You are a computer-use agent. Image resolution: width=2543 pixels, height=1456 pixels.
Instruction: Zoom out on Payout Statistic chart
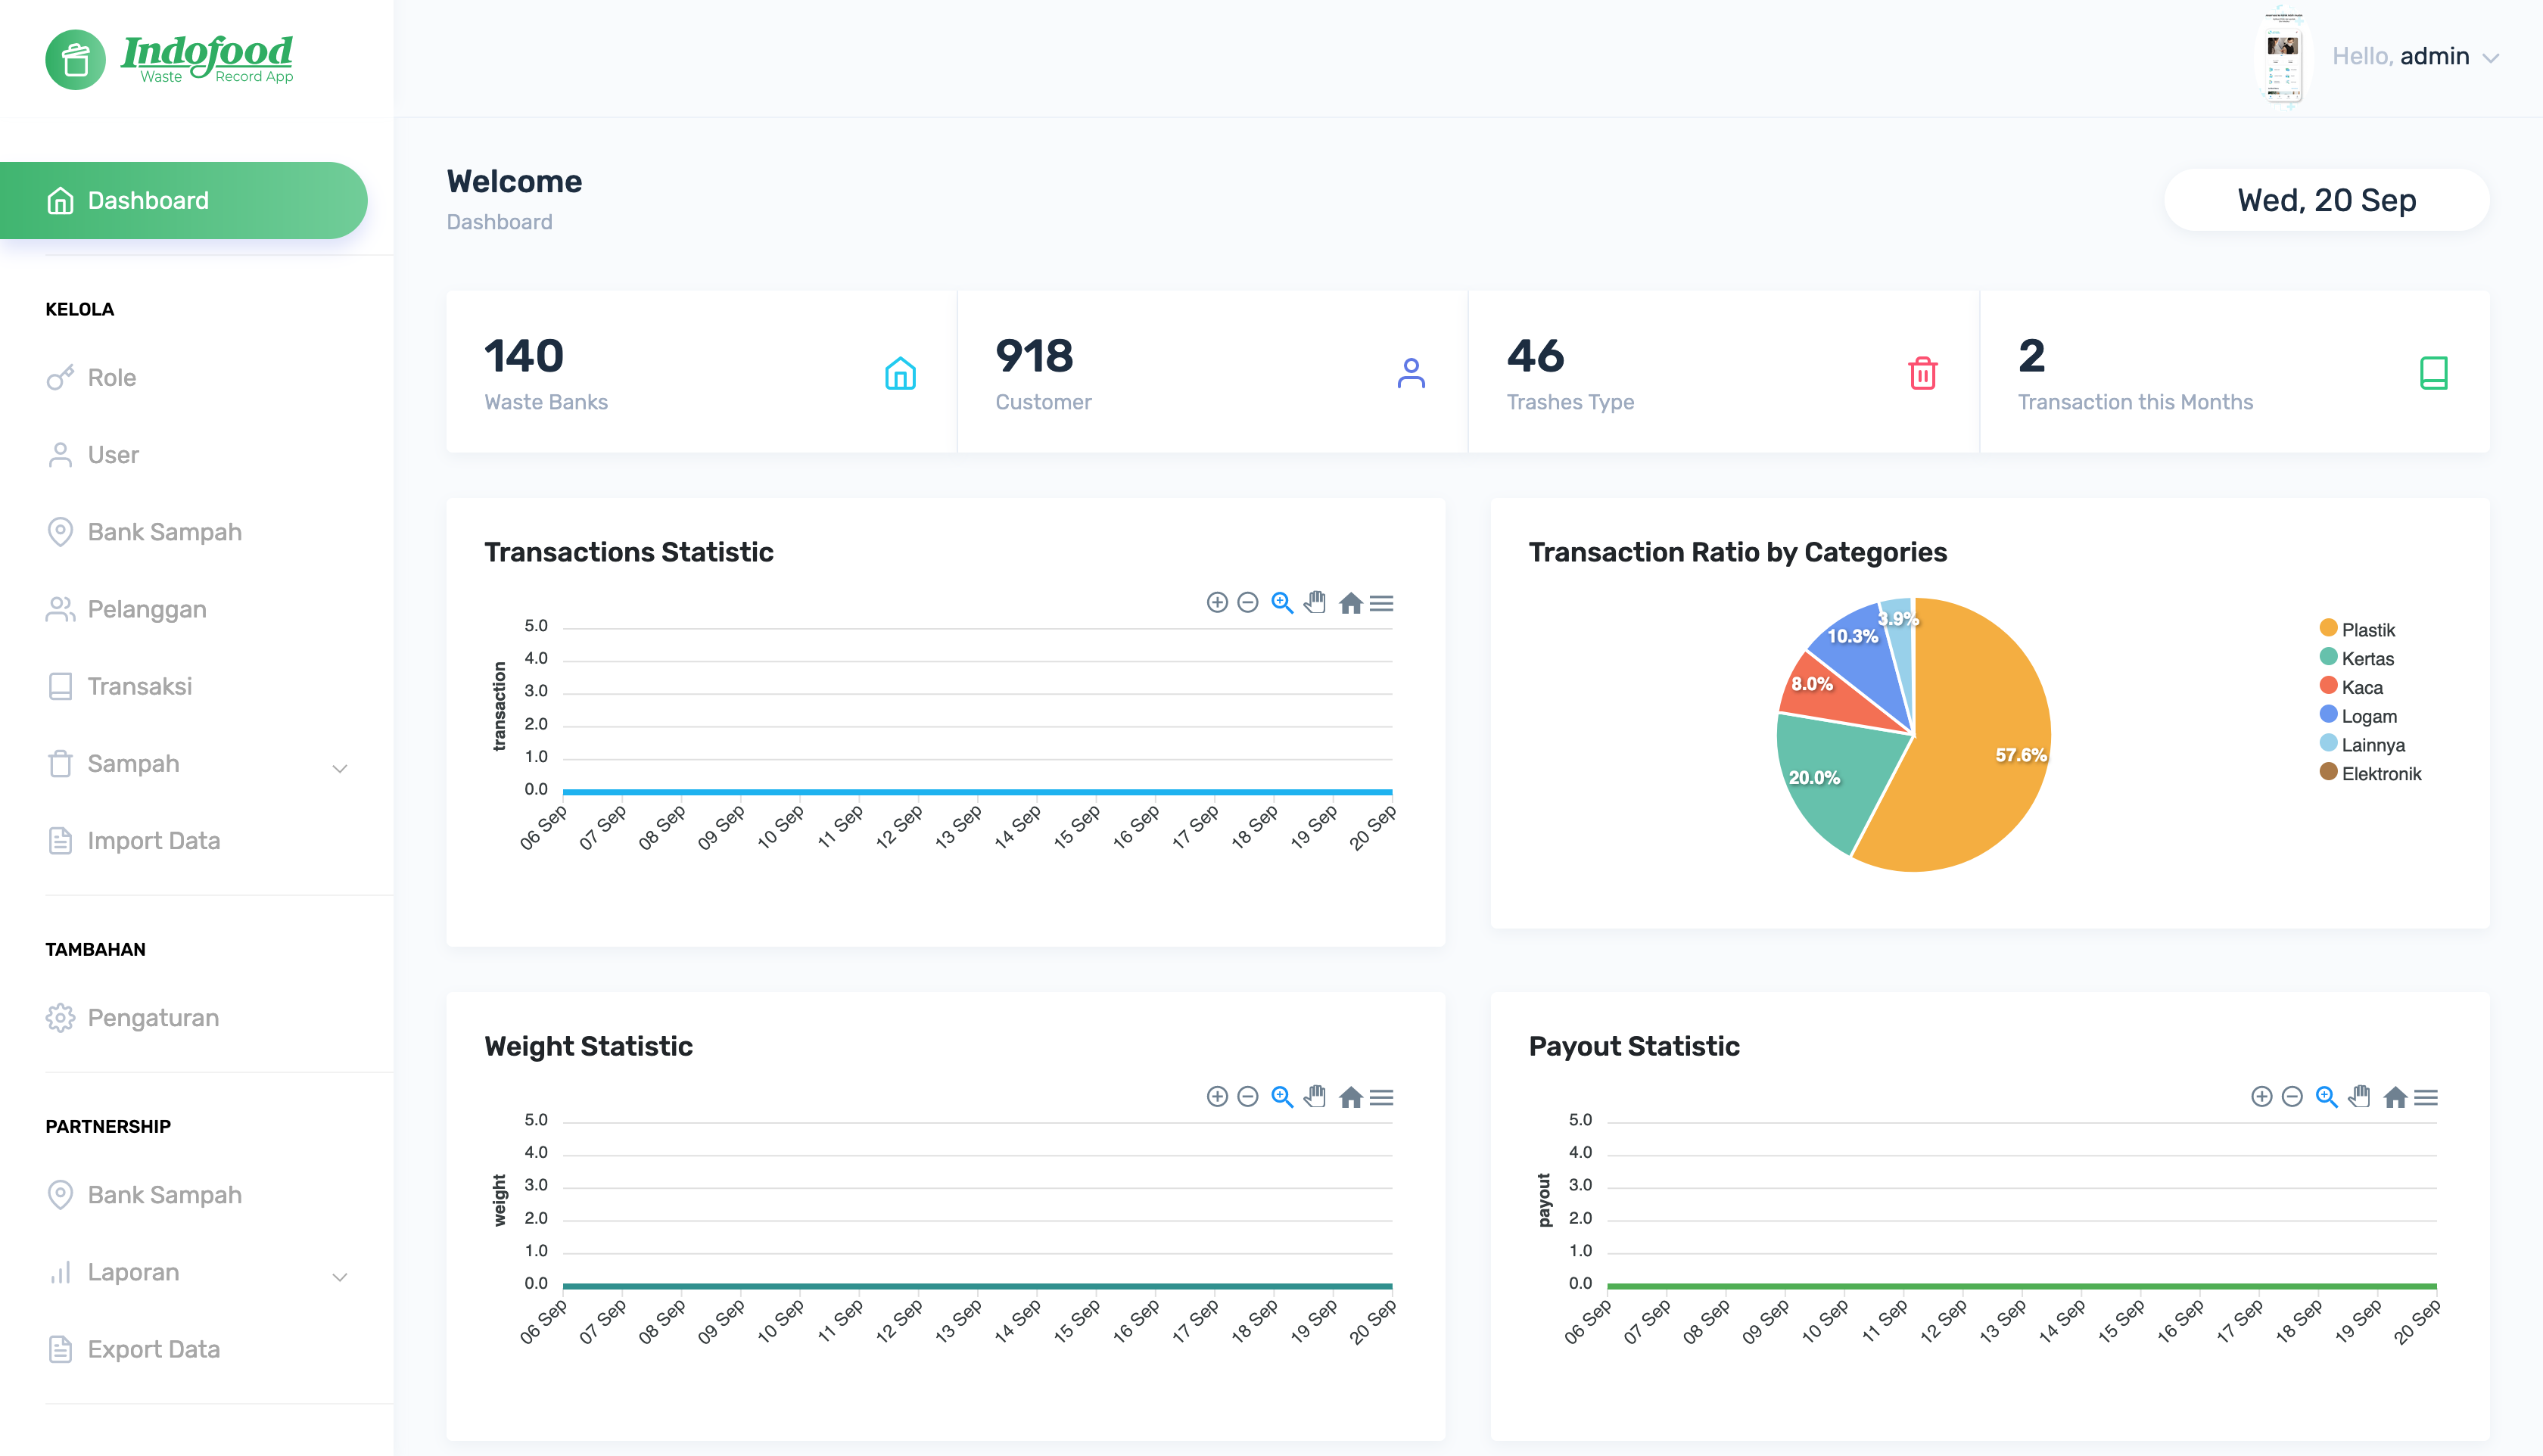[2292, 1096]
